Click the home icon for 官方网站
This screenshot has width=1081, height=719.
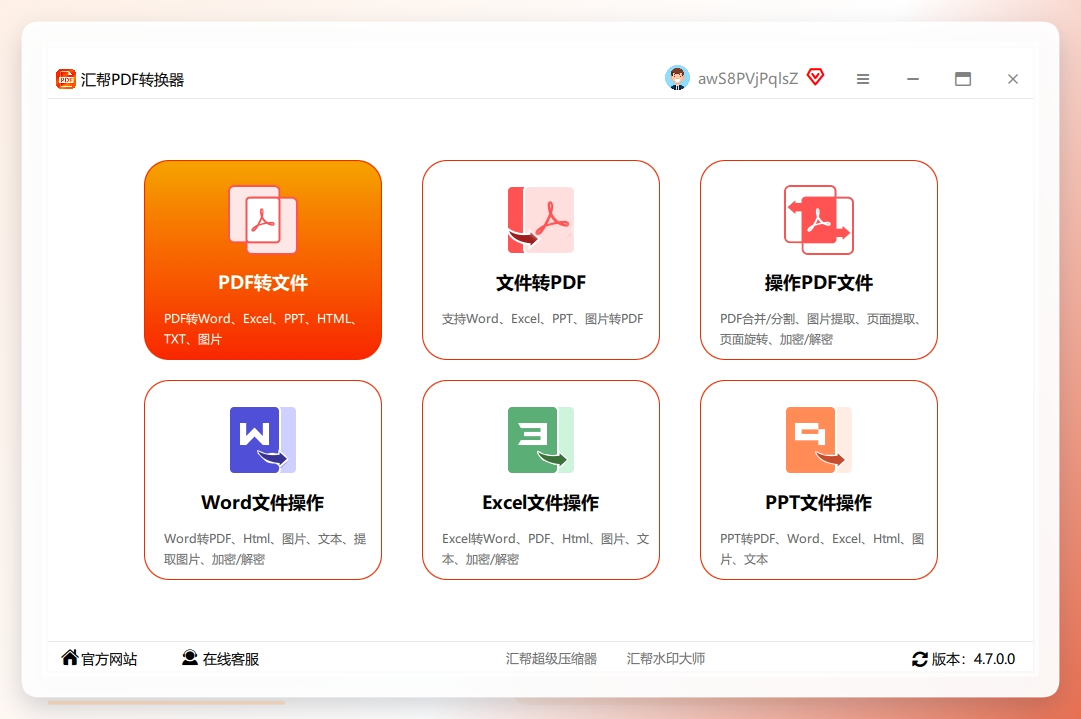(70, 658)
